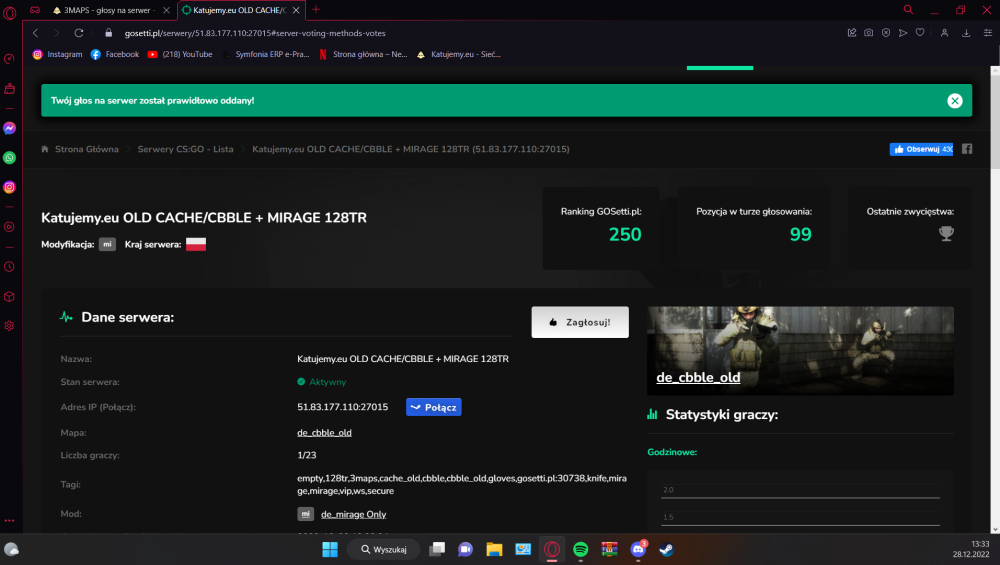Click the player count 1/23
1000x565 pixels.
pyautogui.click(x=307, y=455)
